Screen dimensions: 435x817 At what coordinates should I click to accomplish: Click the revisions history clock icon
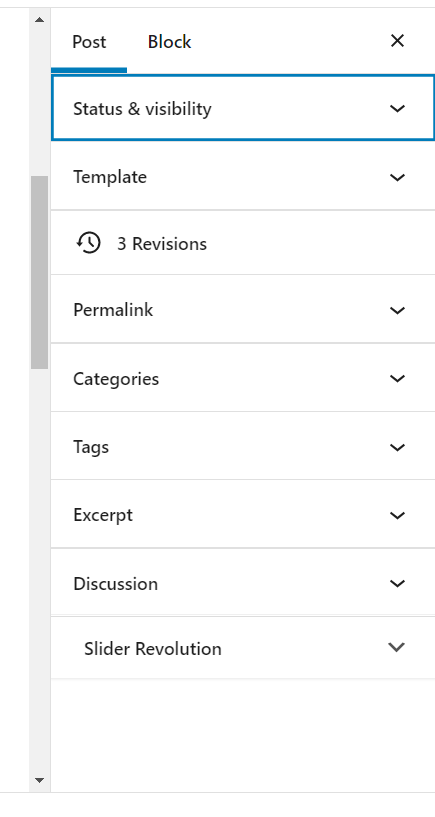click(x=89, y=243)
